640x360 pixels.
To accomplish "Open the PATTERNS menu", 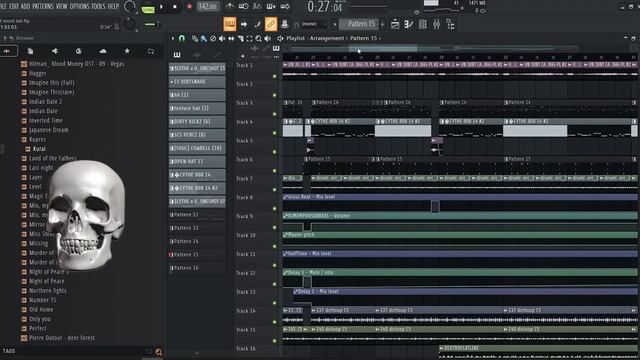I will [43, 6].
